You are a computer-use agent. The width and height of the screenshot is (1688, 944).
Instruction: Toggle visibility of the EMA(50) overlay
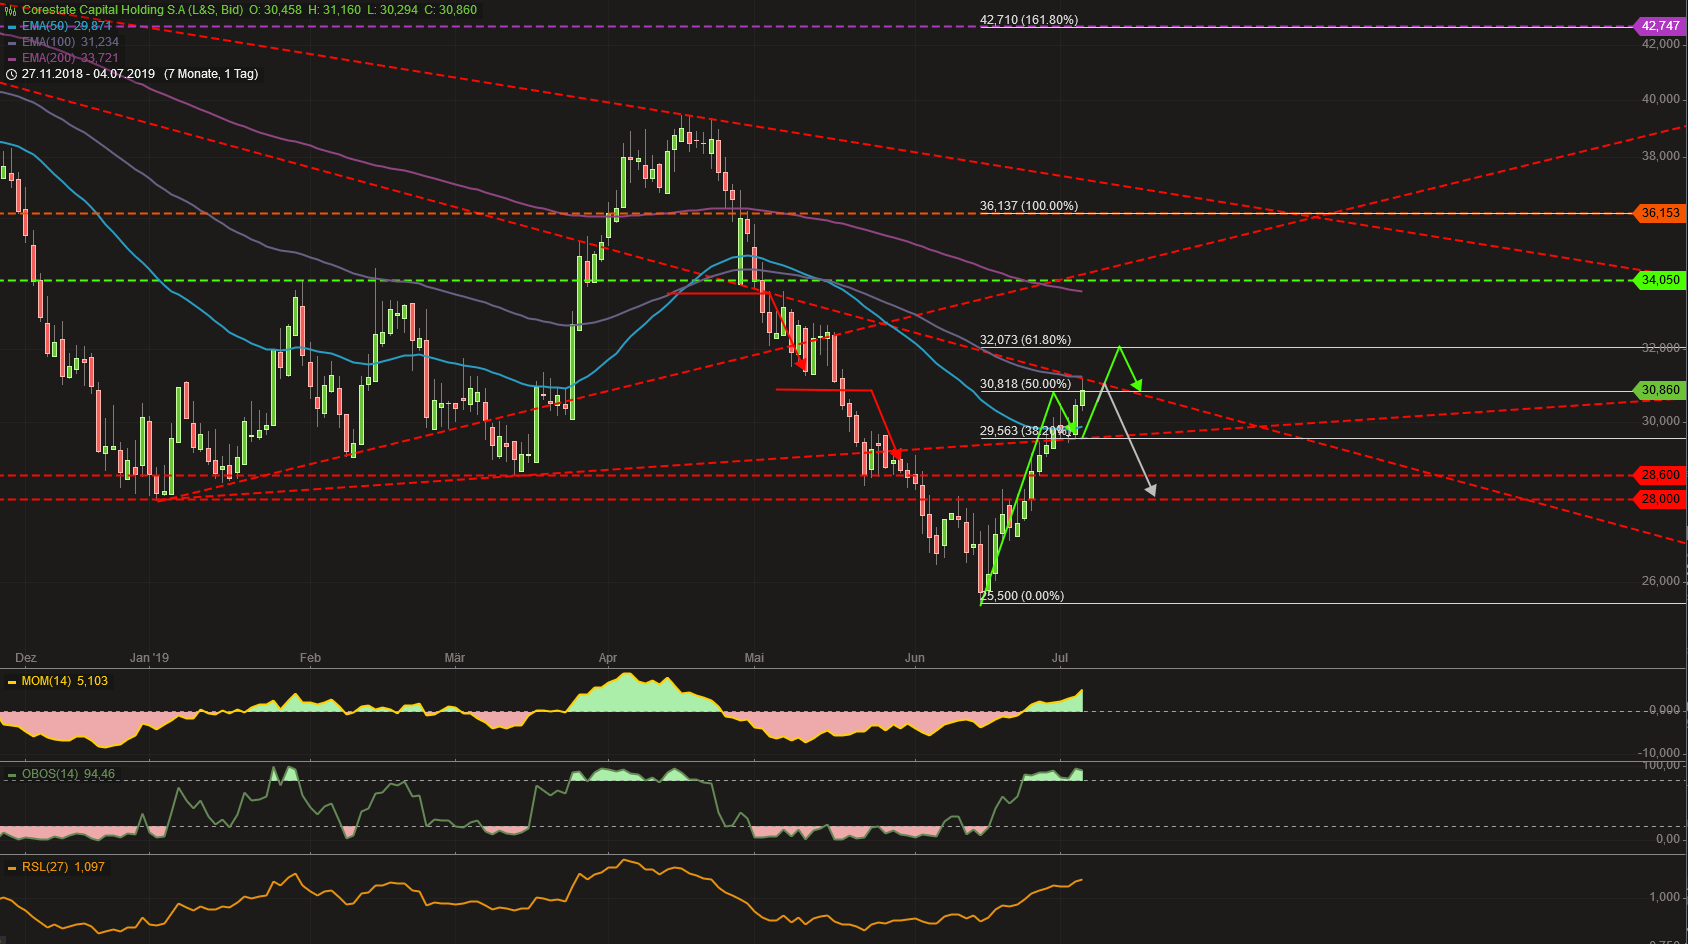pyautogui.click(x=12, y=26)
